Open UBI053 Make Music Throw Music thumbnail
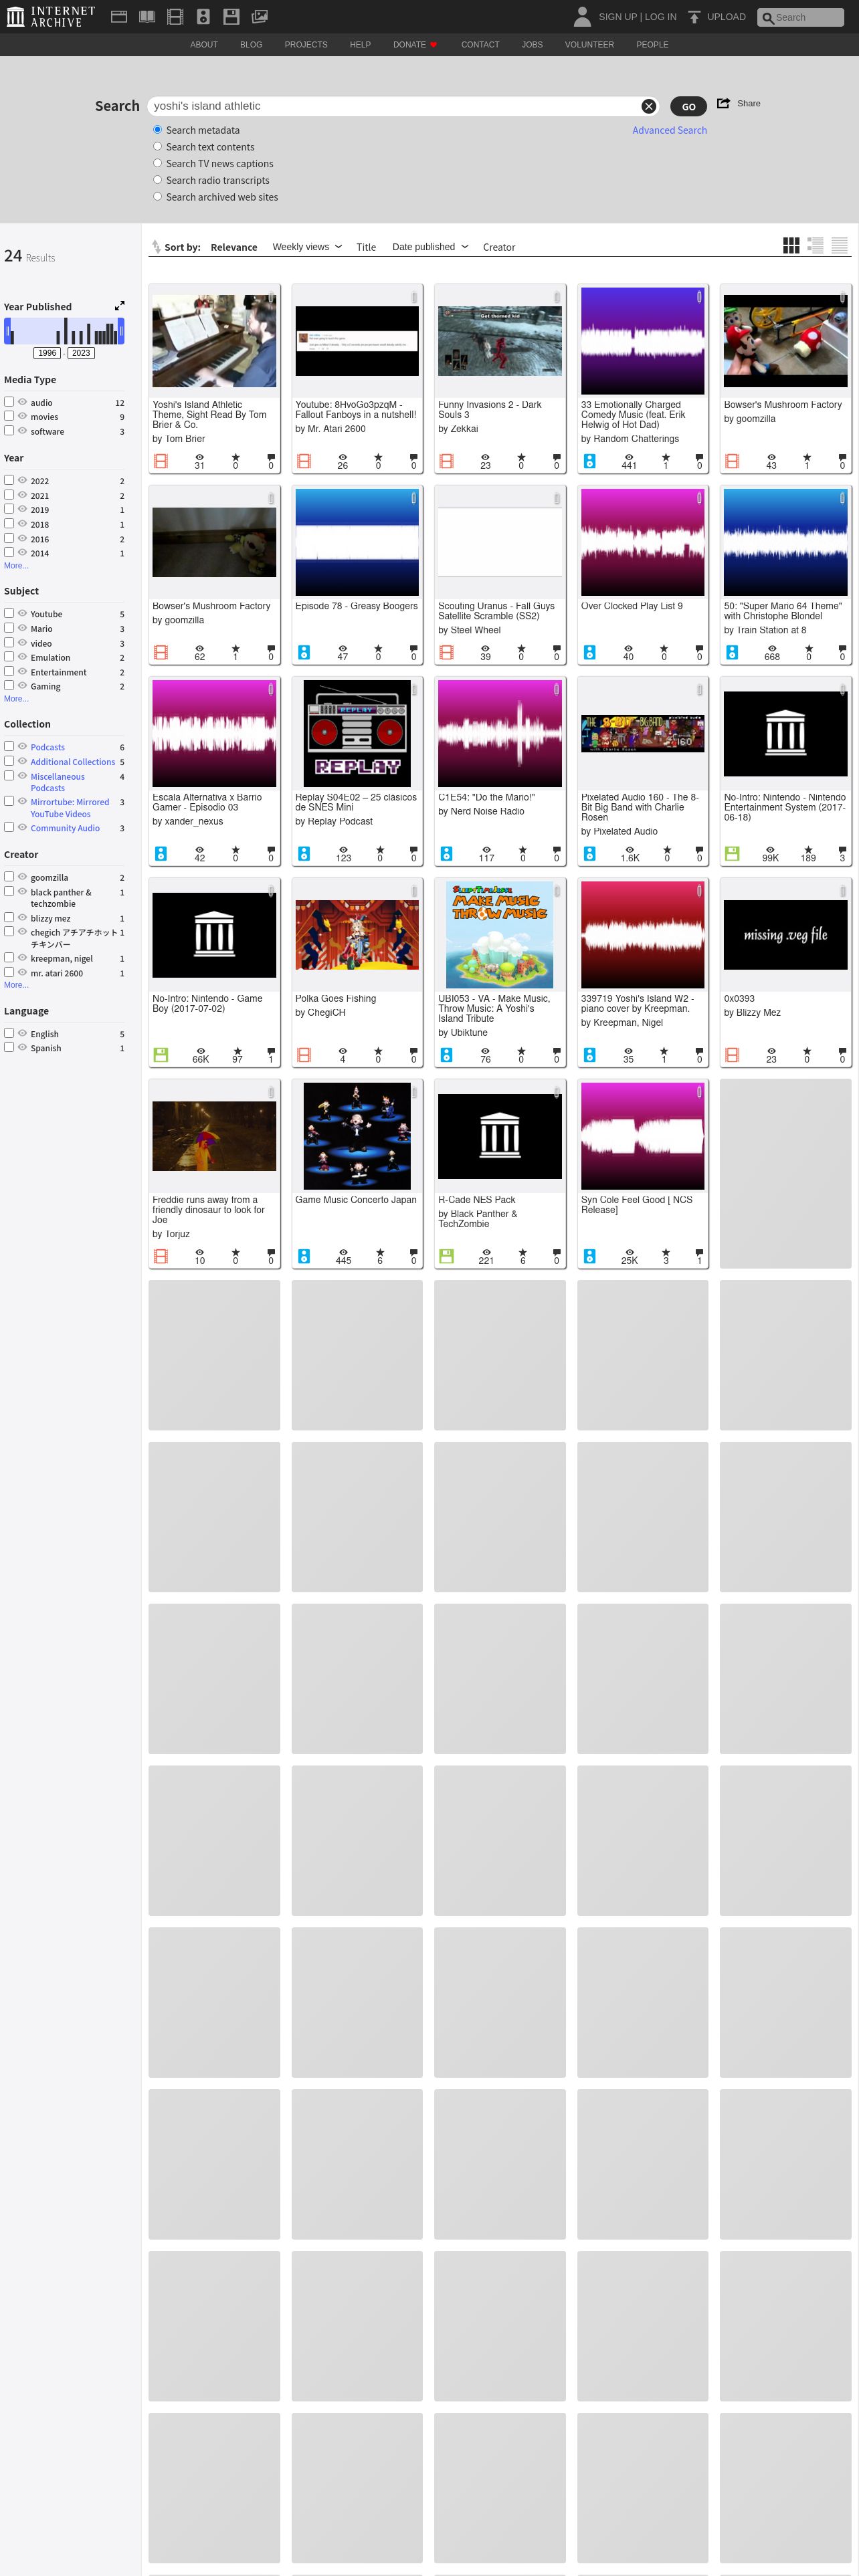The height and width of the screenshot is (2576, 859). tap(500, 935)
